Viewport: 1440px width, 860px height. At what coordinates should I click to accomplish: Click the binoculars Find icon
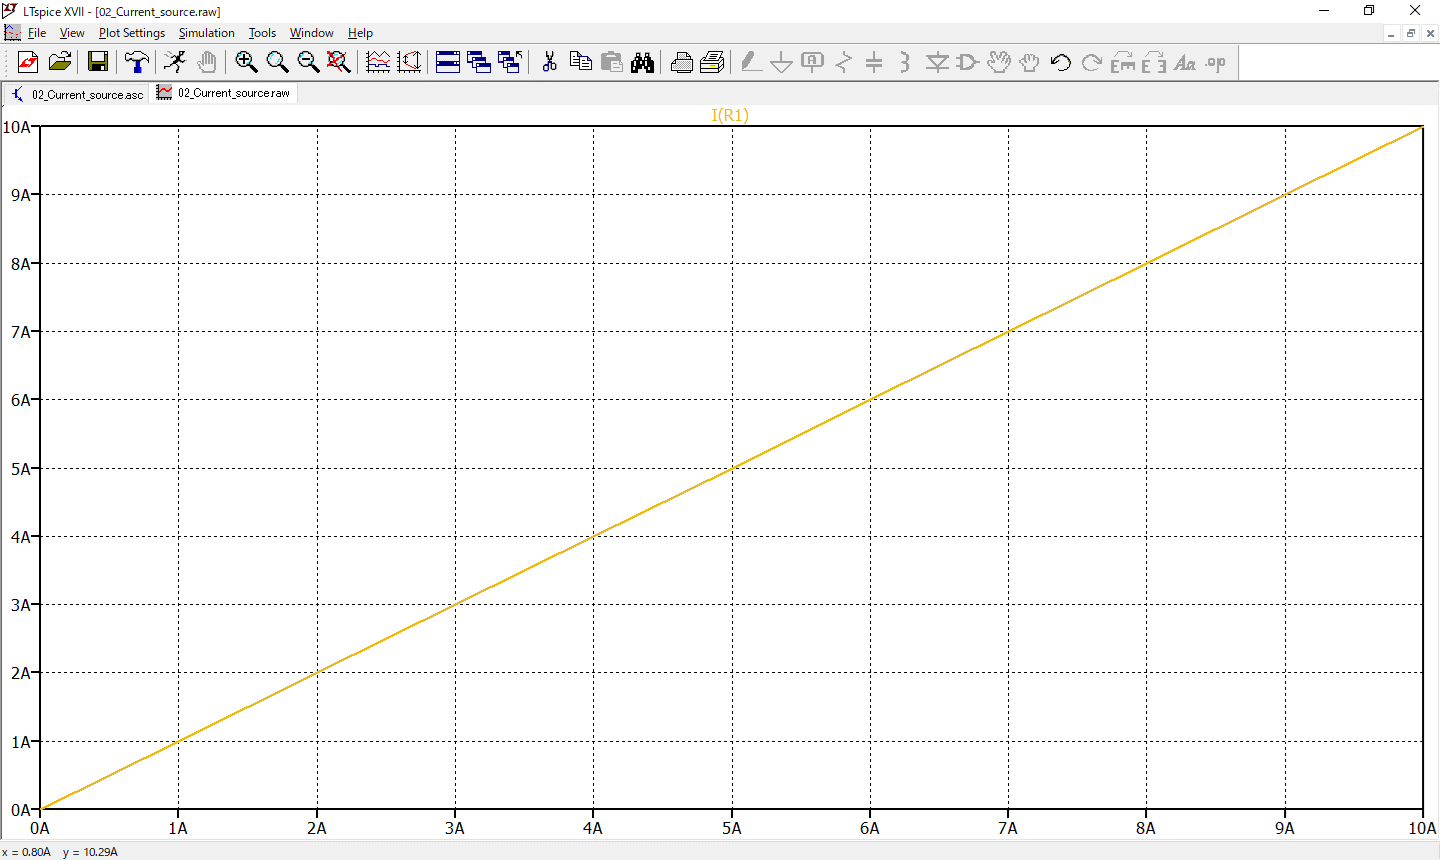click(x=642, y=63)
